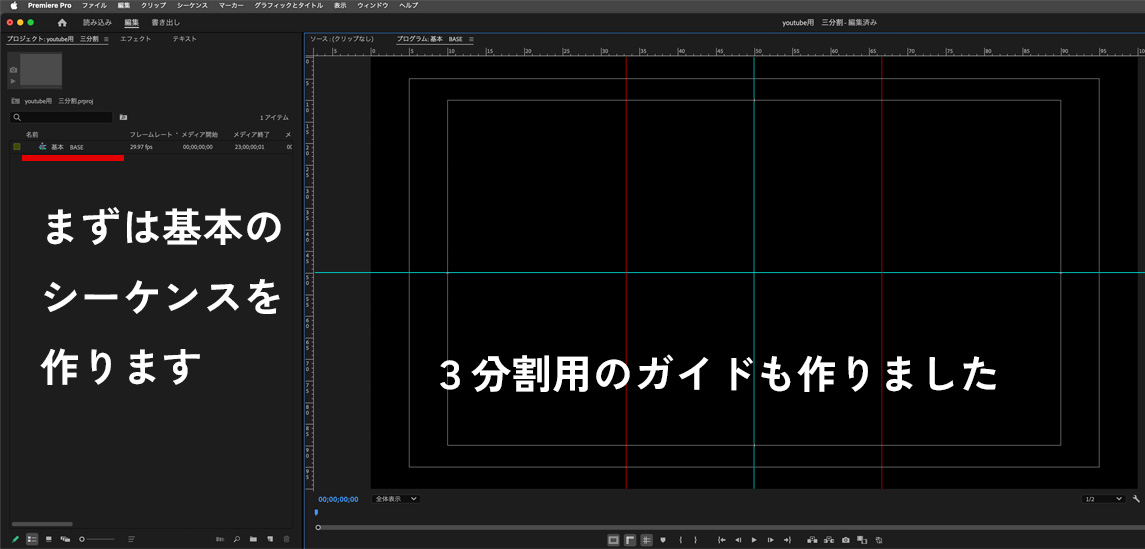
Task: Open the マーカー menu
Action: [x=231, y=5]
